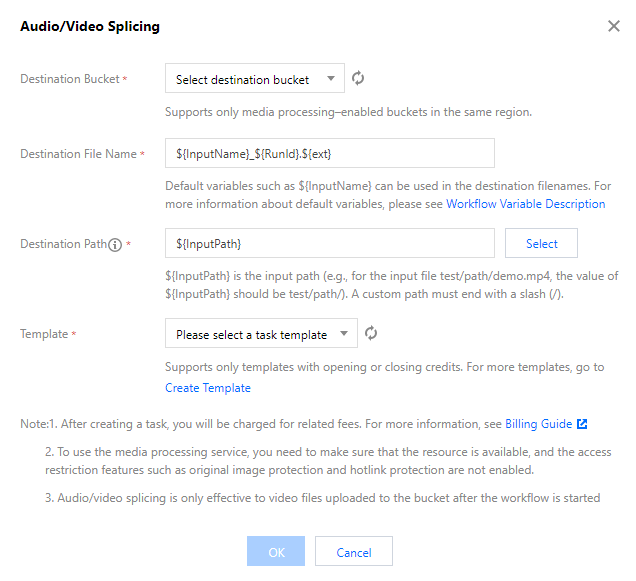Click the Destination Path label text

62,244
